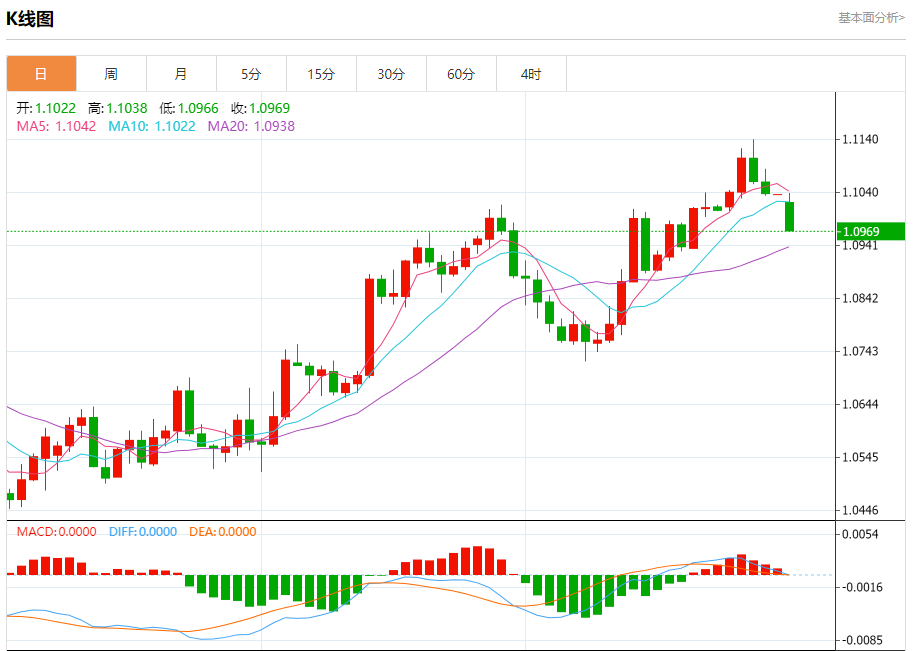The width and height of the screenshot is (913, 651).
Task: Select the 60分 interval tab
Action: tap(461, 74)
